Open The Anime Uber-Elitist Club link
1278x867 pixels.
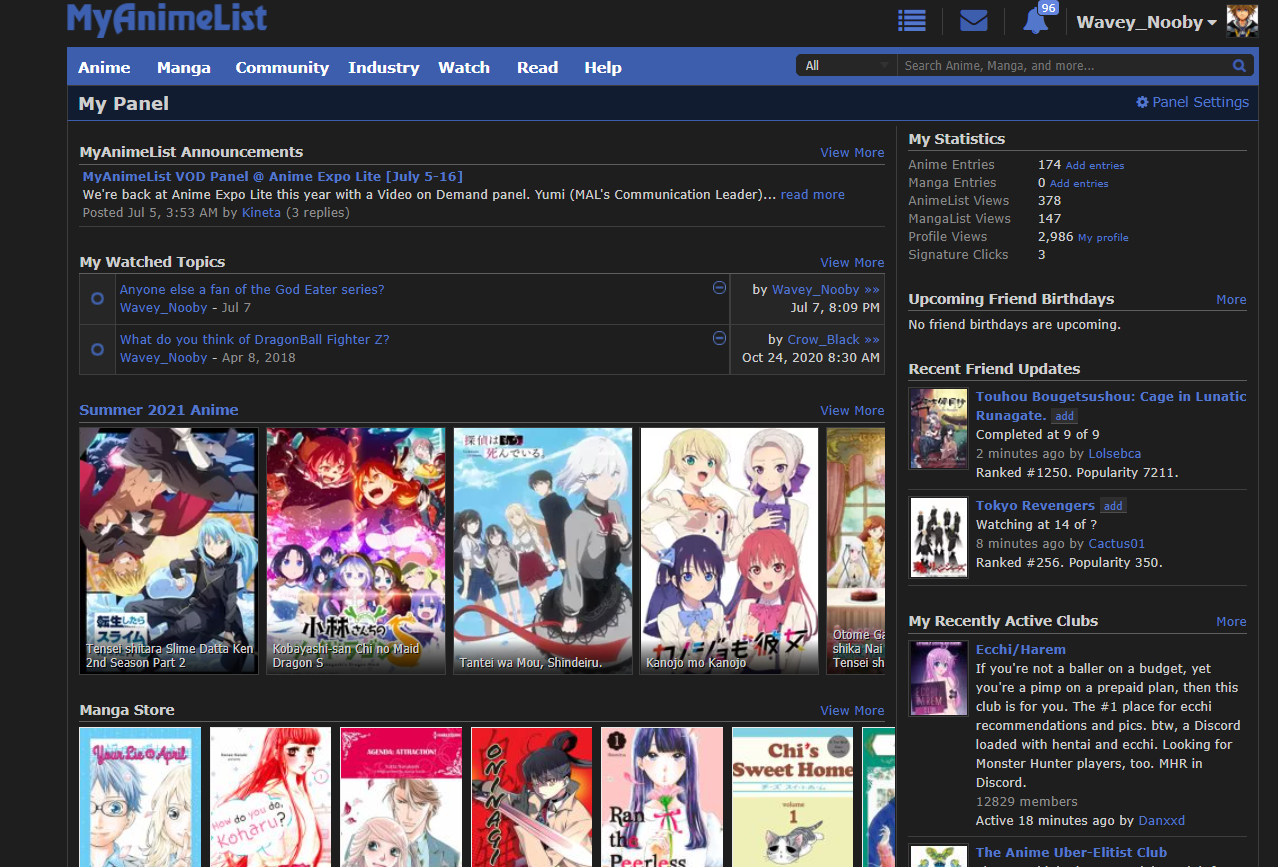tap(1071, 853)
